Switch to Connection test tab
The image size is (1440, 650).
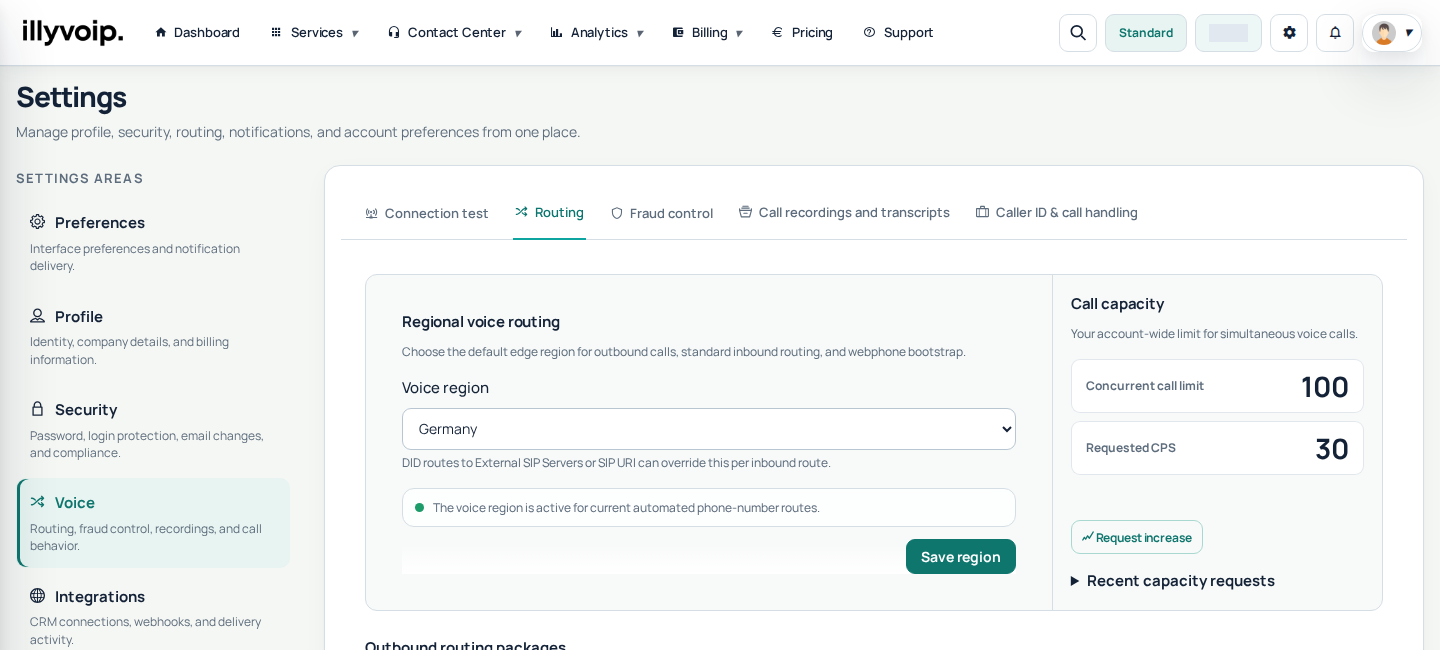[427, 213]
